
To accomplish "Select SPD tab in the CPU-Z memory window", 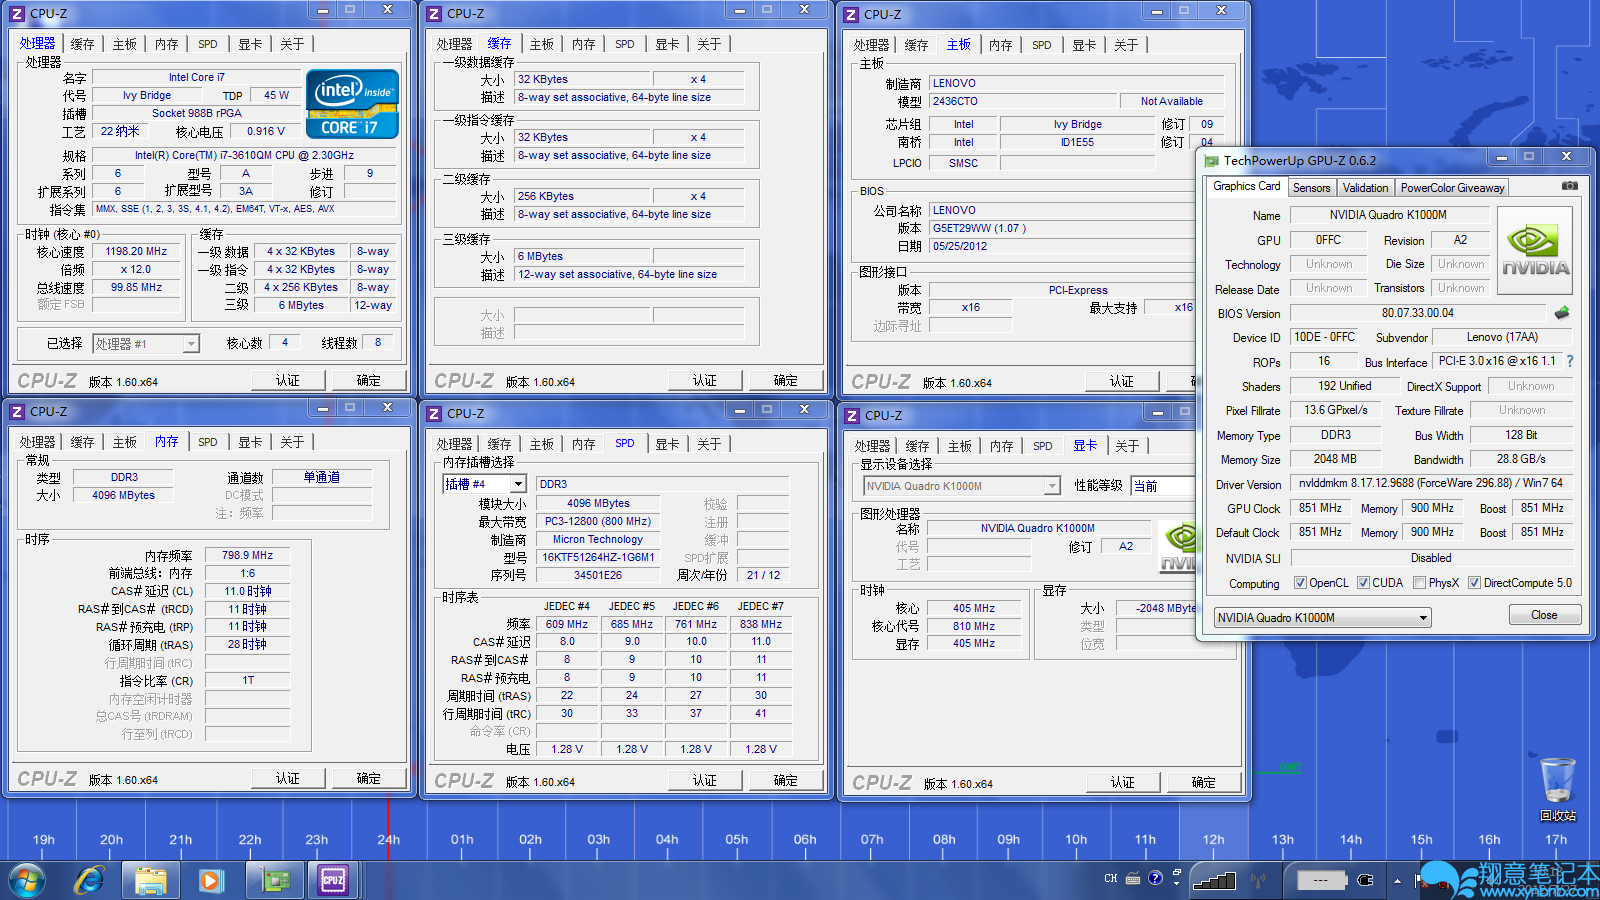I will click(208, 442).
